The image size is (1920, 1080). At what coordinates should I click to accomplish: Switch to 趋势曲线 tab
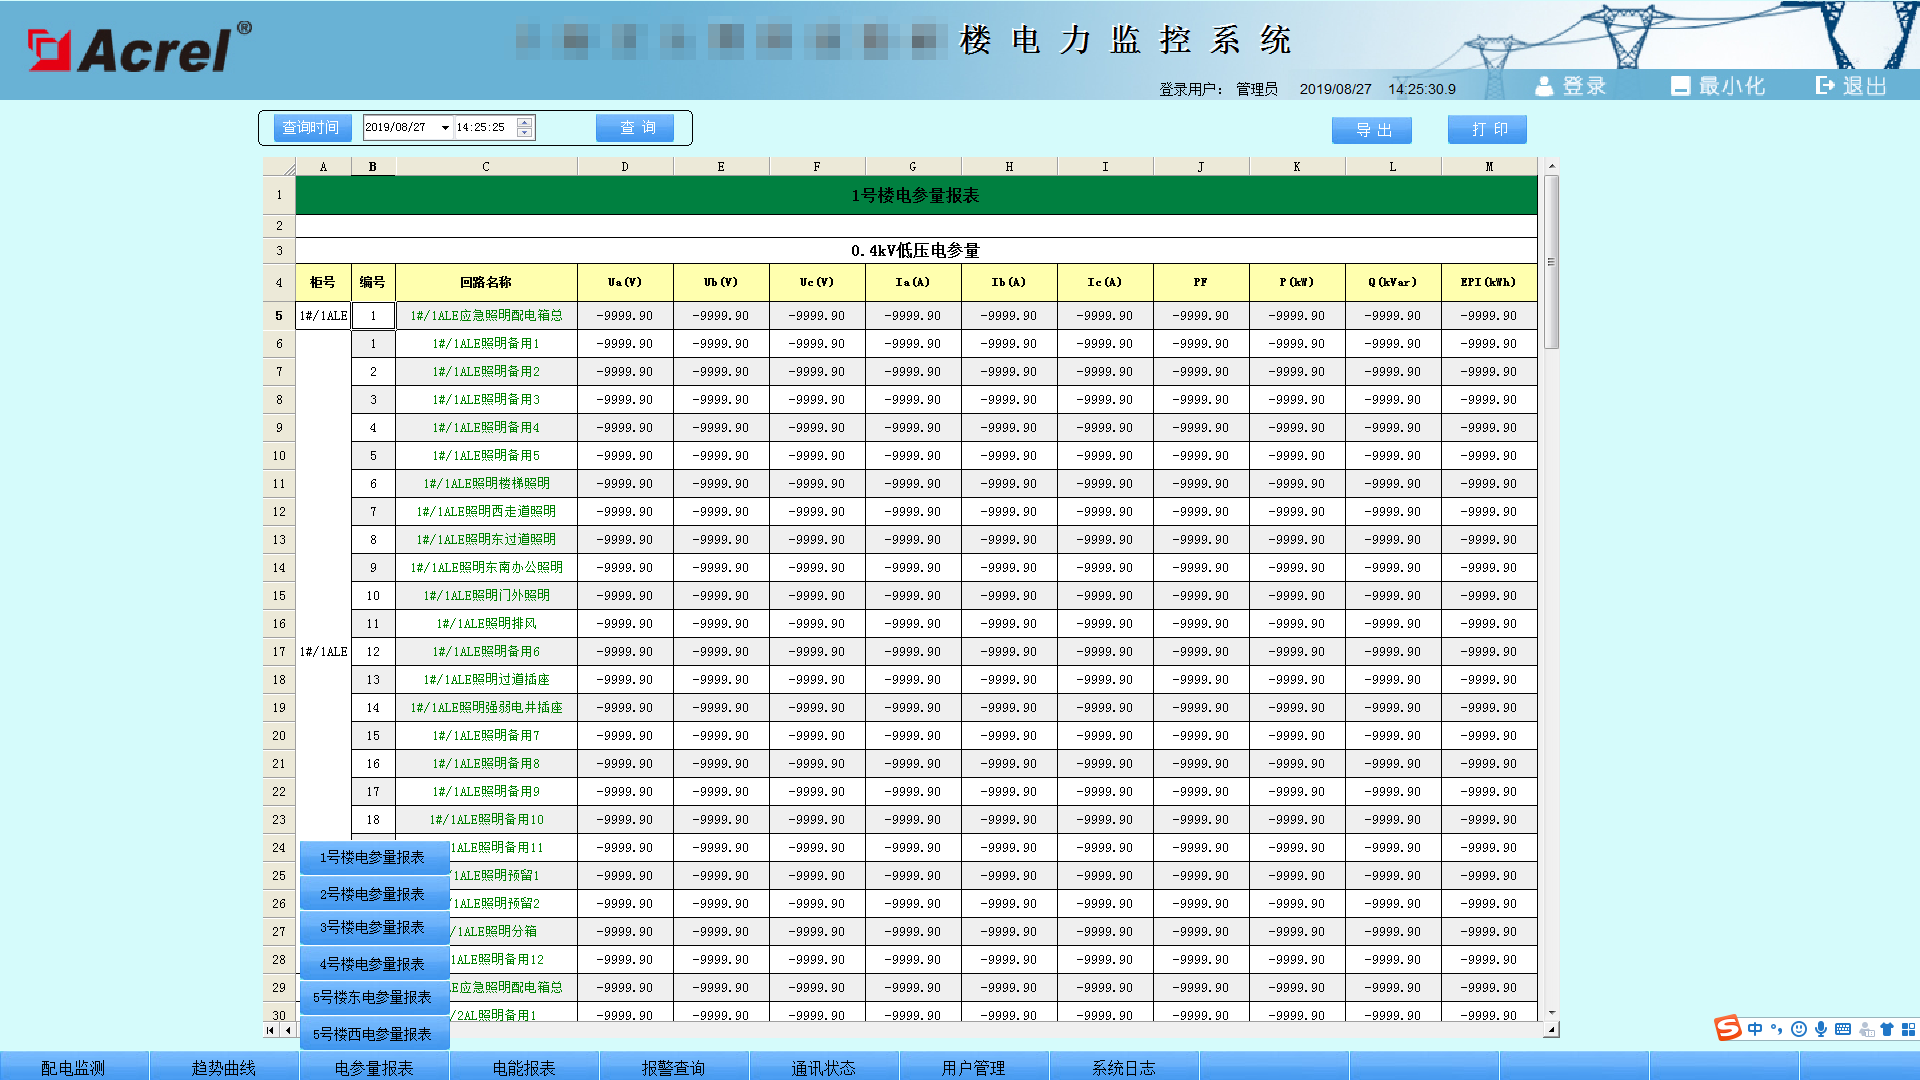[x=224, y=1067]
